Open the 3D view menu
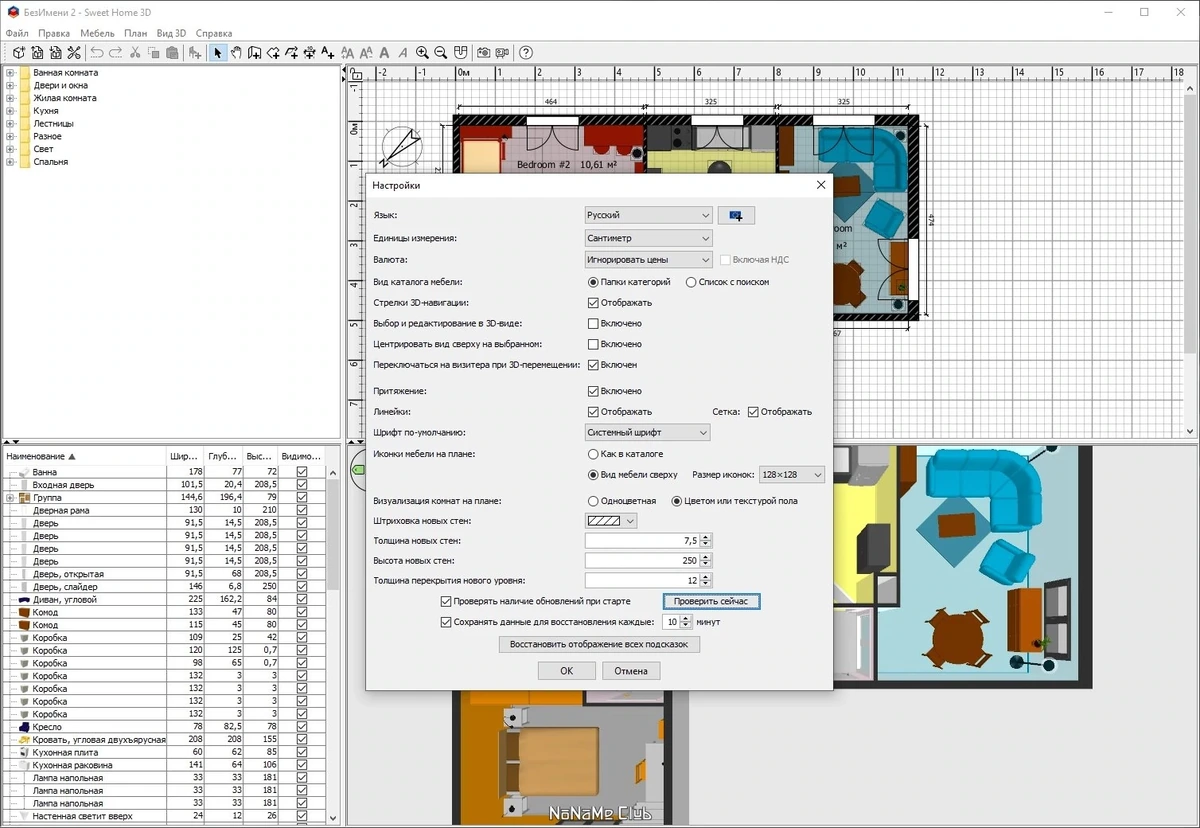 click(171, 33)
